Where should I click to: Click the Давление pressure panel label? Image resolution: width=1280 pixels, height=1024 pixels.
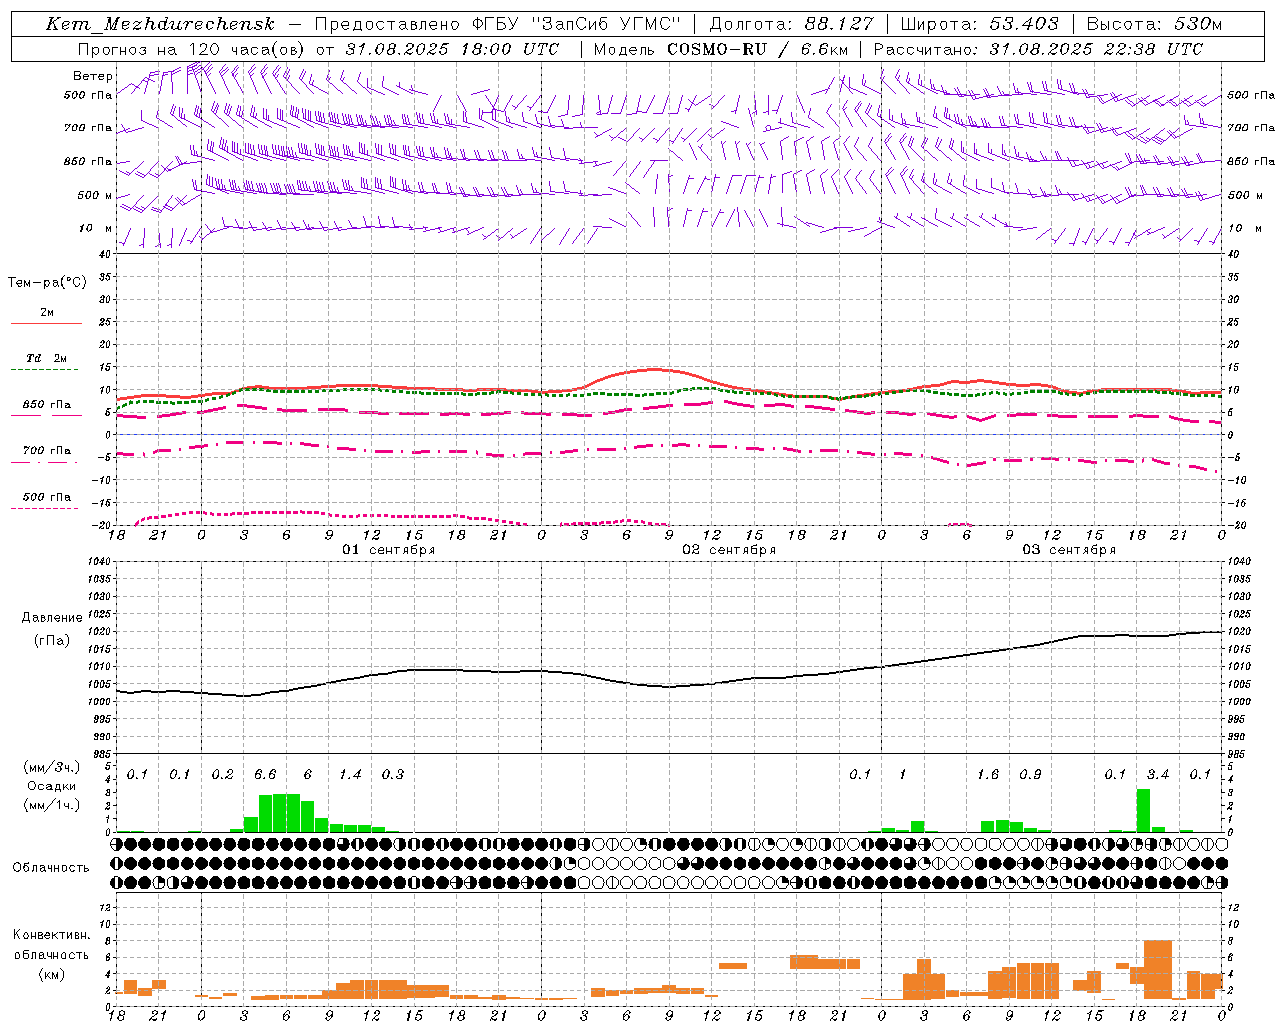pyautogui.click(x=52, y=618)
